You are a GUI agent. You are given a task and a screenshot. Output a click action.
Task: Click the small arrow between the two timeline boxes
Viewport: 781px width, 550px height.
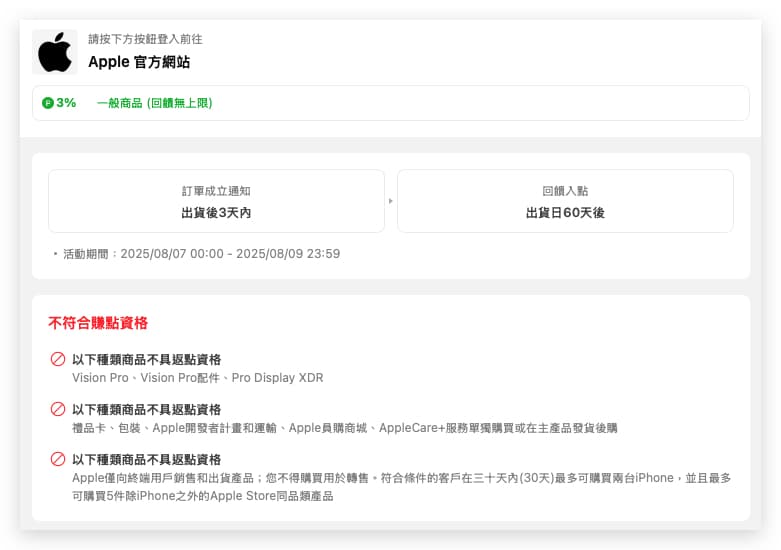point(391,201)
